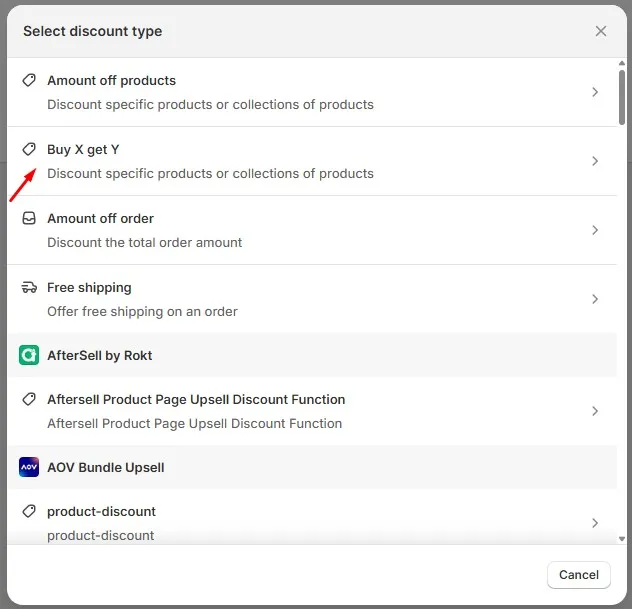Viewport: 632px width, 609px height.
Task: Click the gray product-discount subtitle text
Action: point(101,536)
